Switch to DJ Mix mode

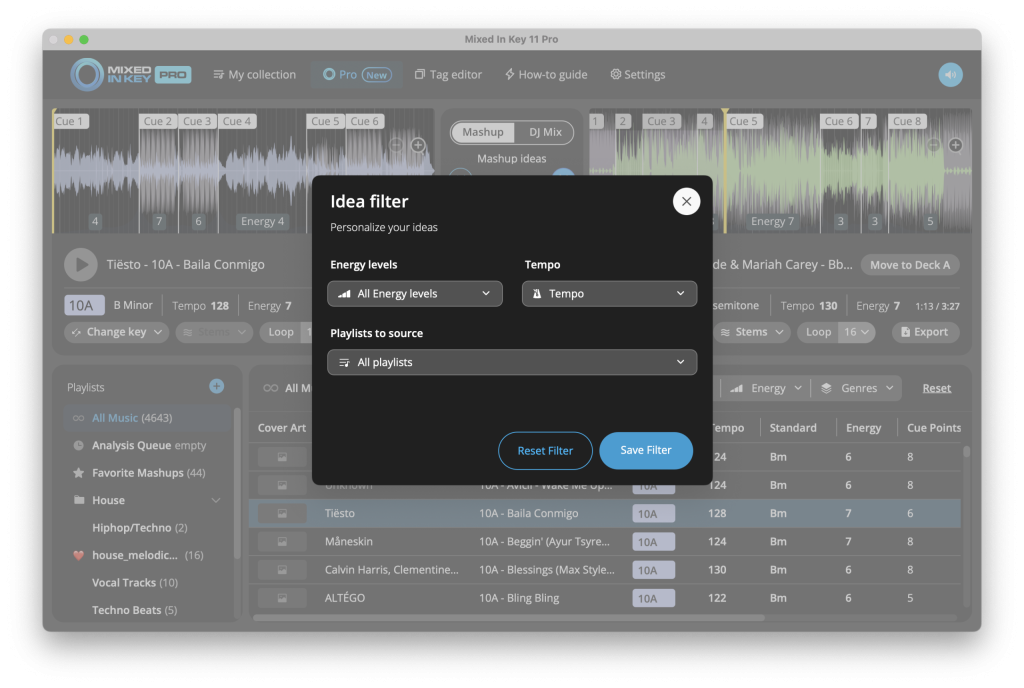tap(545, 132)
